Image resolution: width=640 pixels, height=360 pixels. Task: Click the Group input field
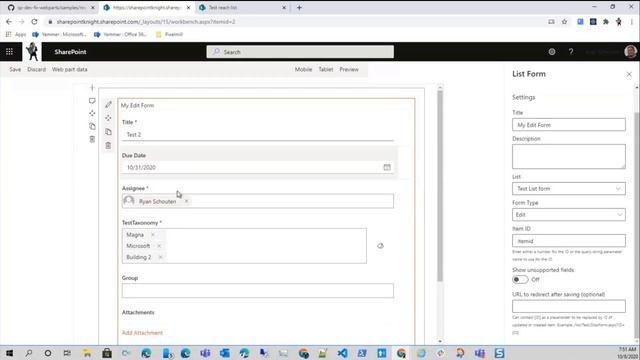[x=258, y=291]
